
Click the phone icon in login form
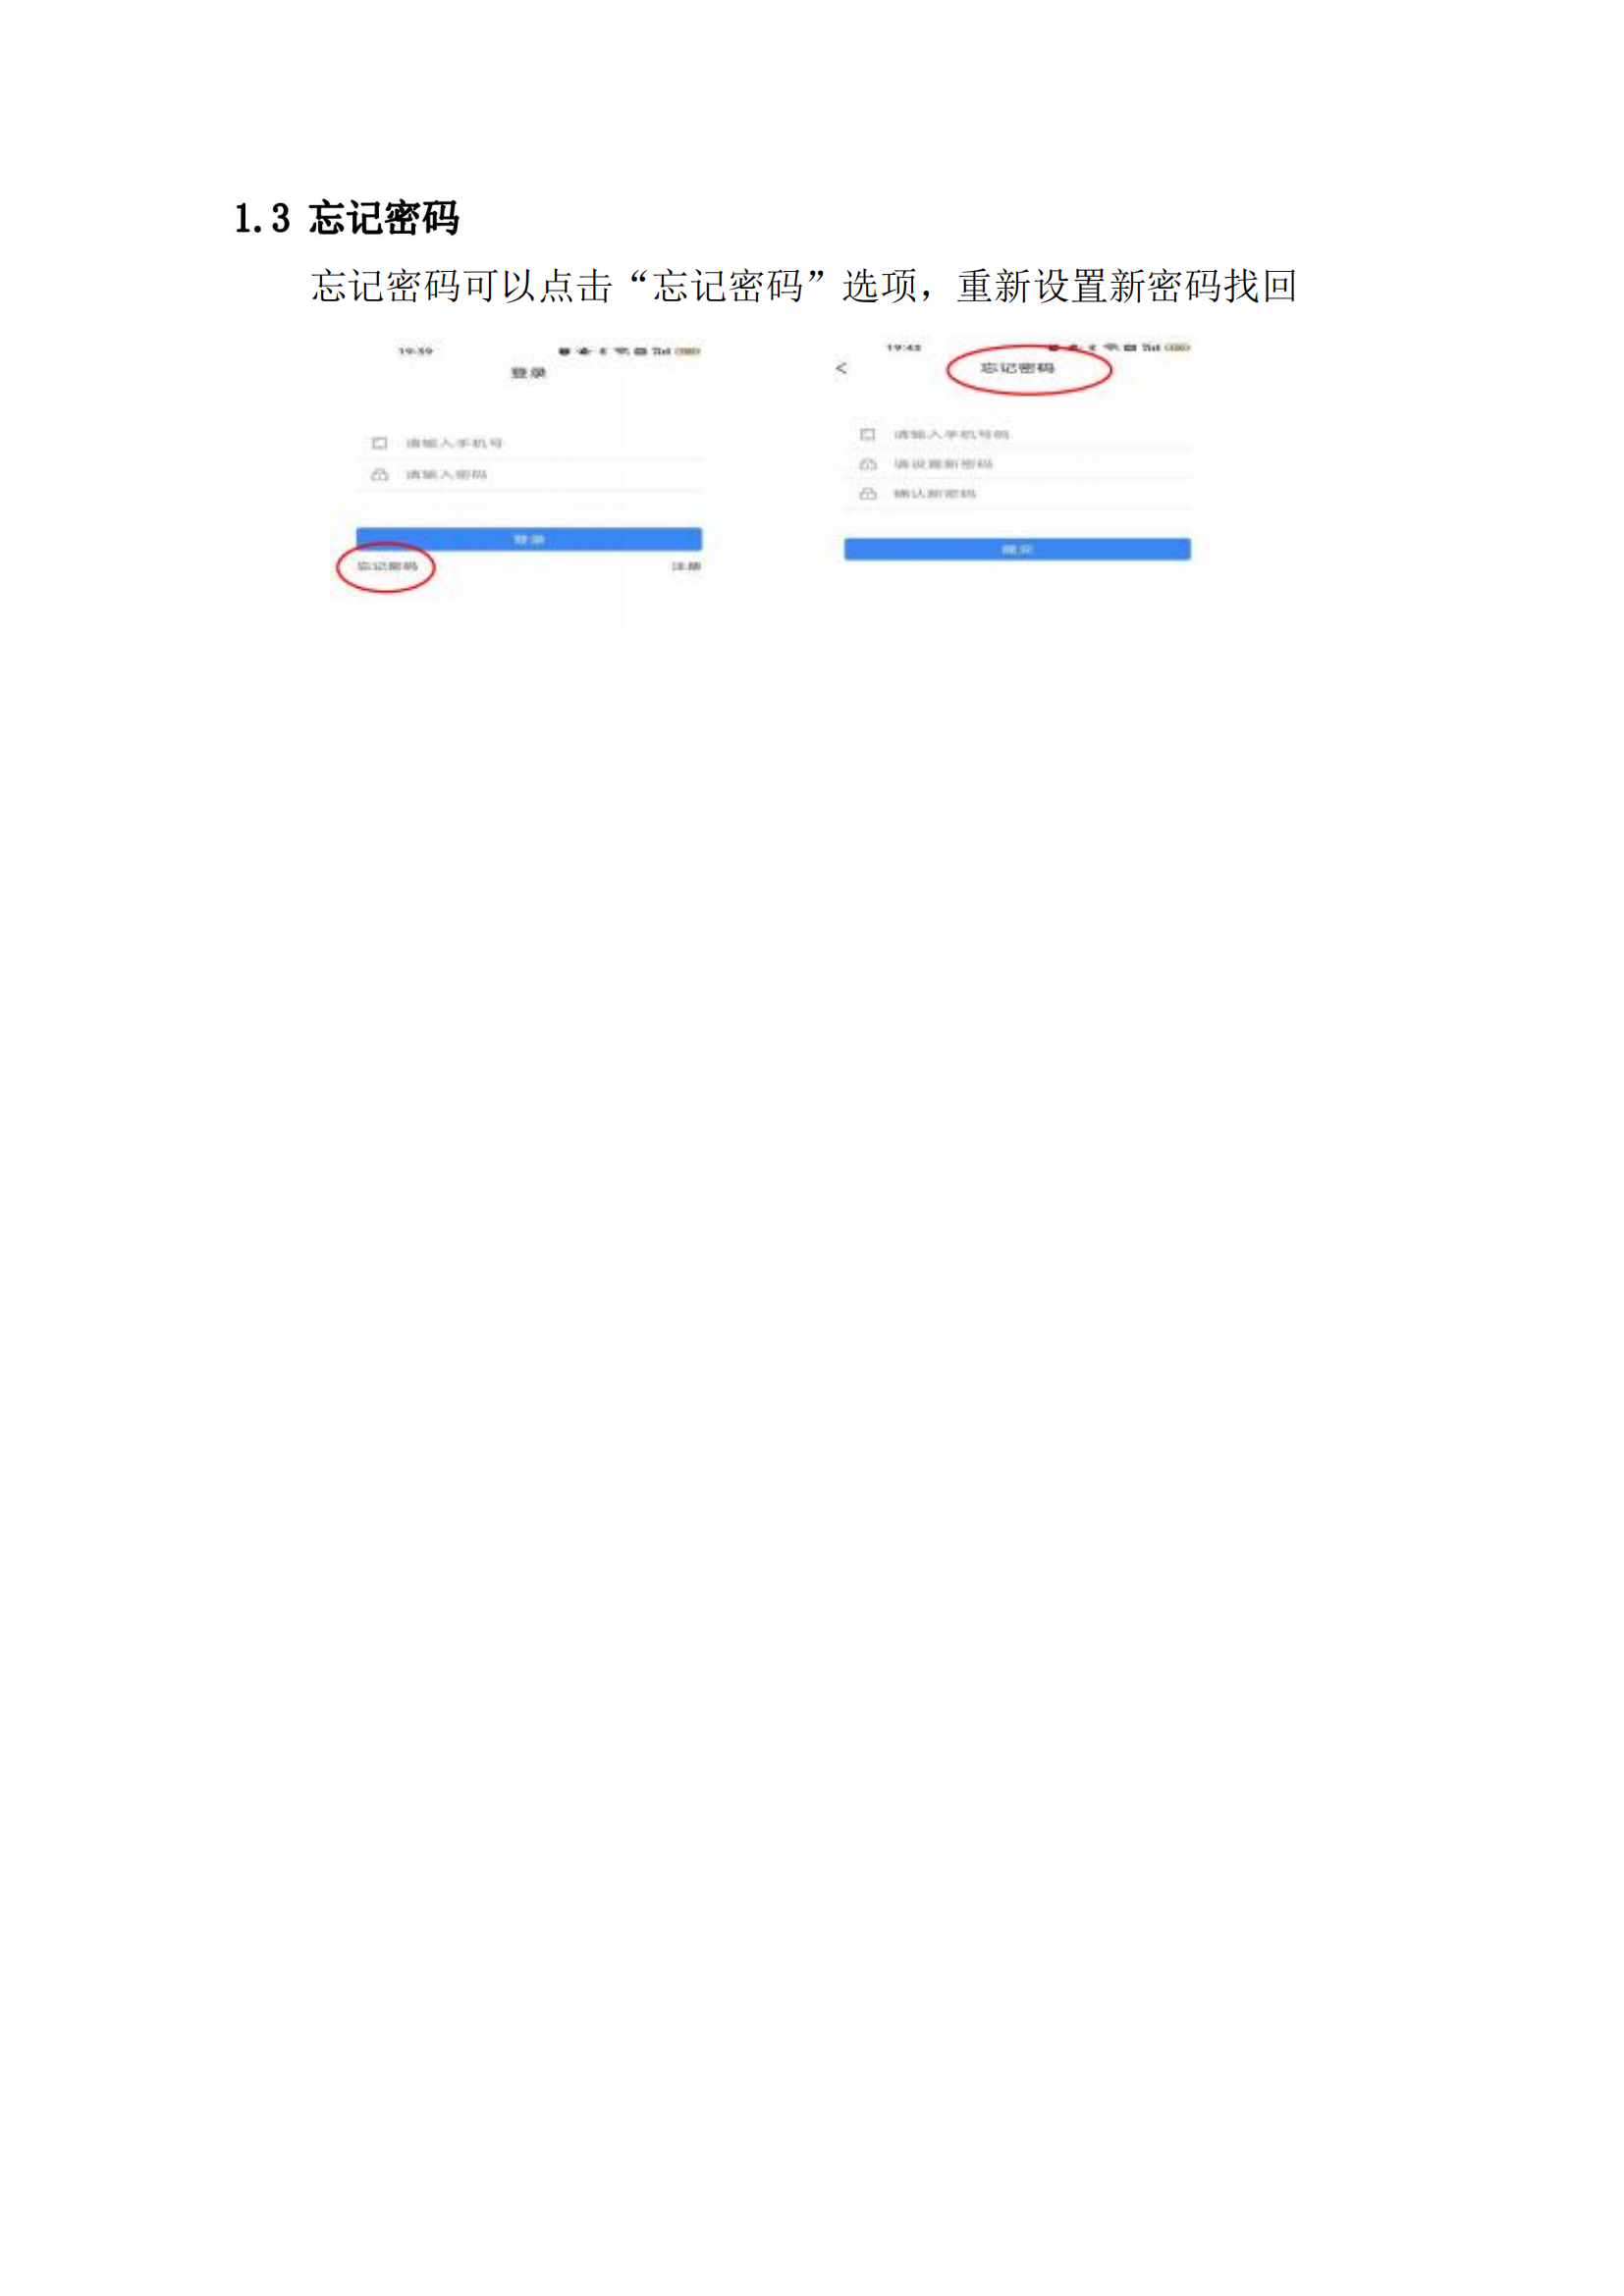point(379,443)
